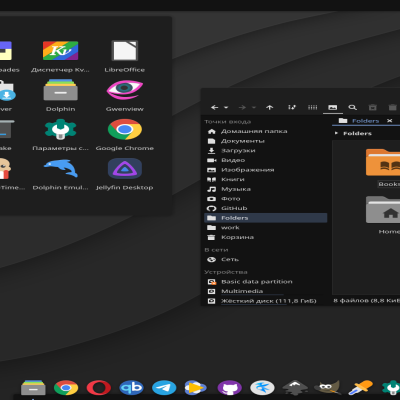
Task: Open the work place entry
Action: click(x=265, y=228)
